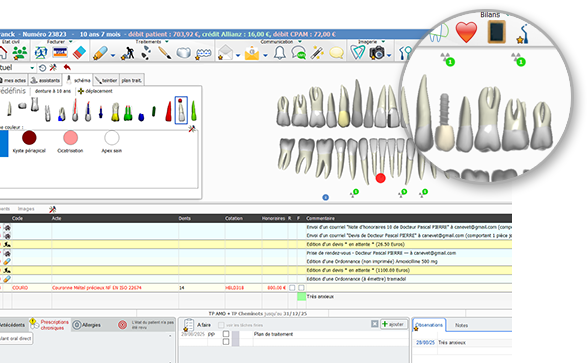Tick the empty second task checkbox

click(226, 342)
